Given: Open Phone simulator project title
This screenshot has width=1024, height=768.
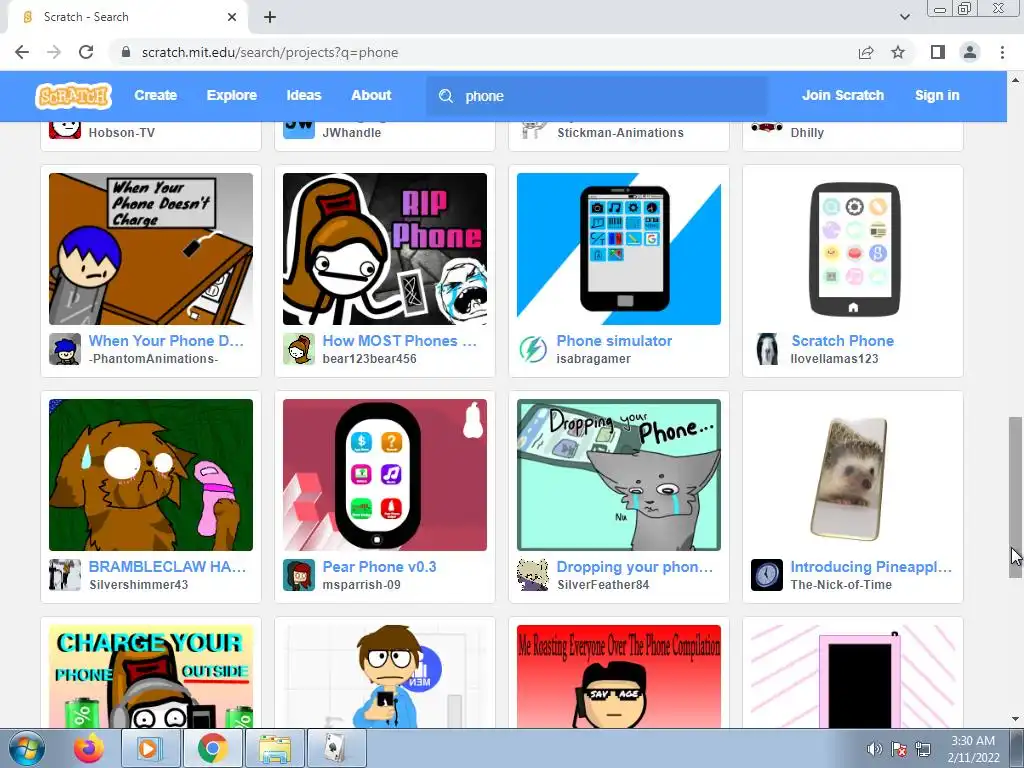Looking at the screenshot, I should point(614,341).
